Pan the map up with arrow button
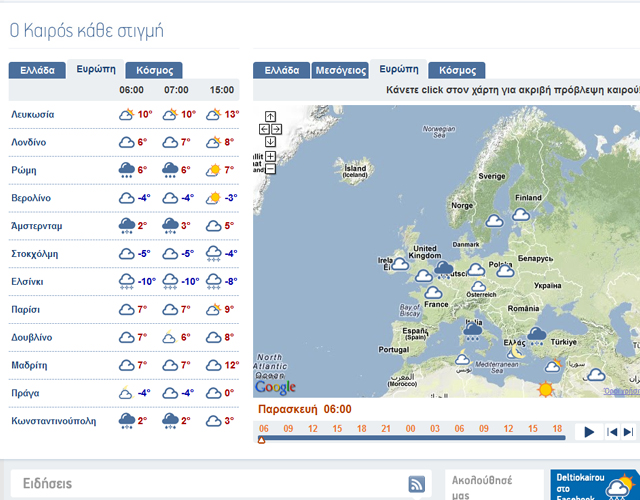The image size is (640, 500). 271,117
